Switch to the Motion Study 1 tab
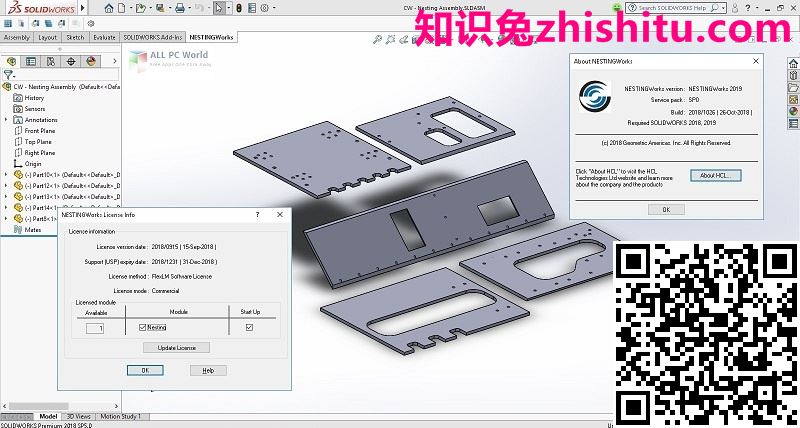 [120, 416]
